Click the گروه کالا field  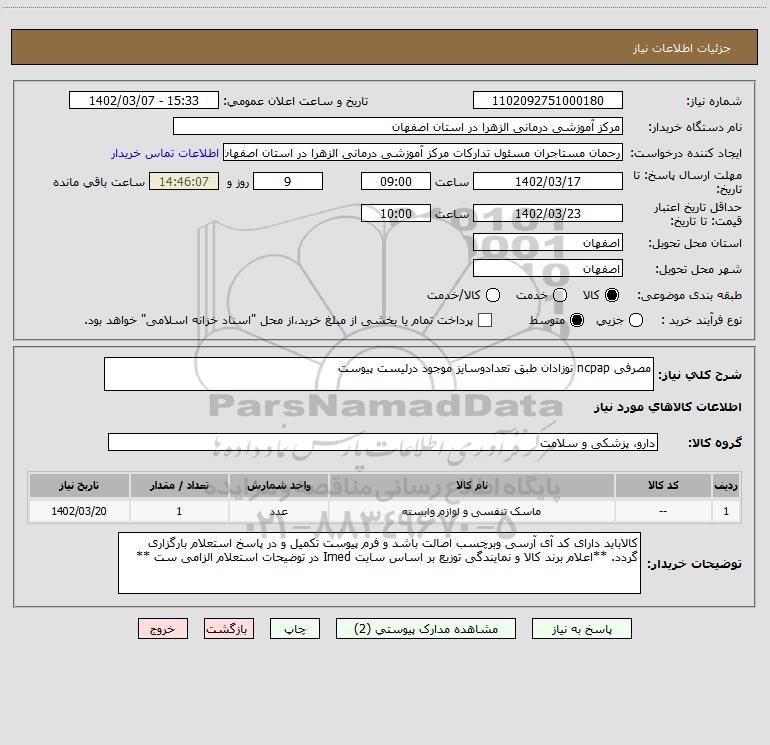click(383, 442)
